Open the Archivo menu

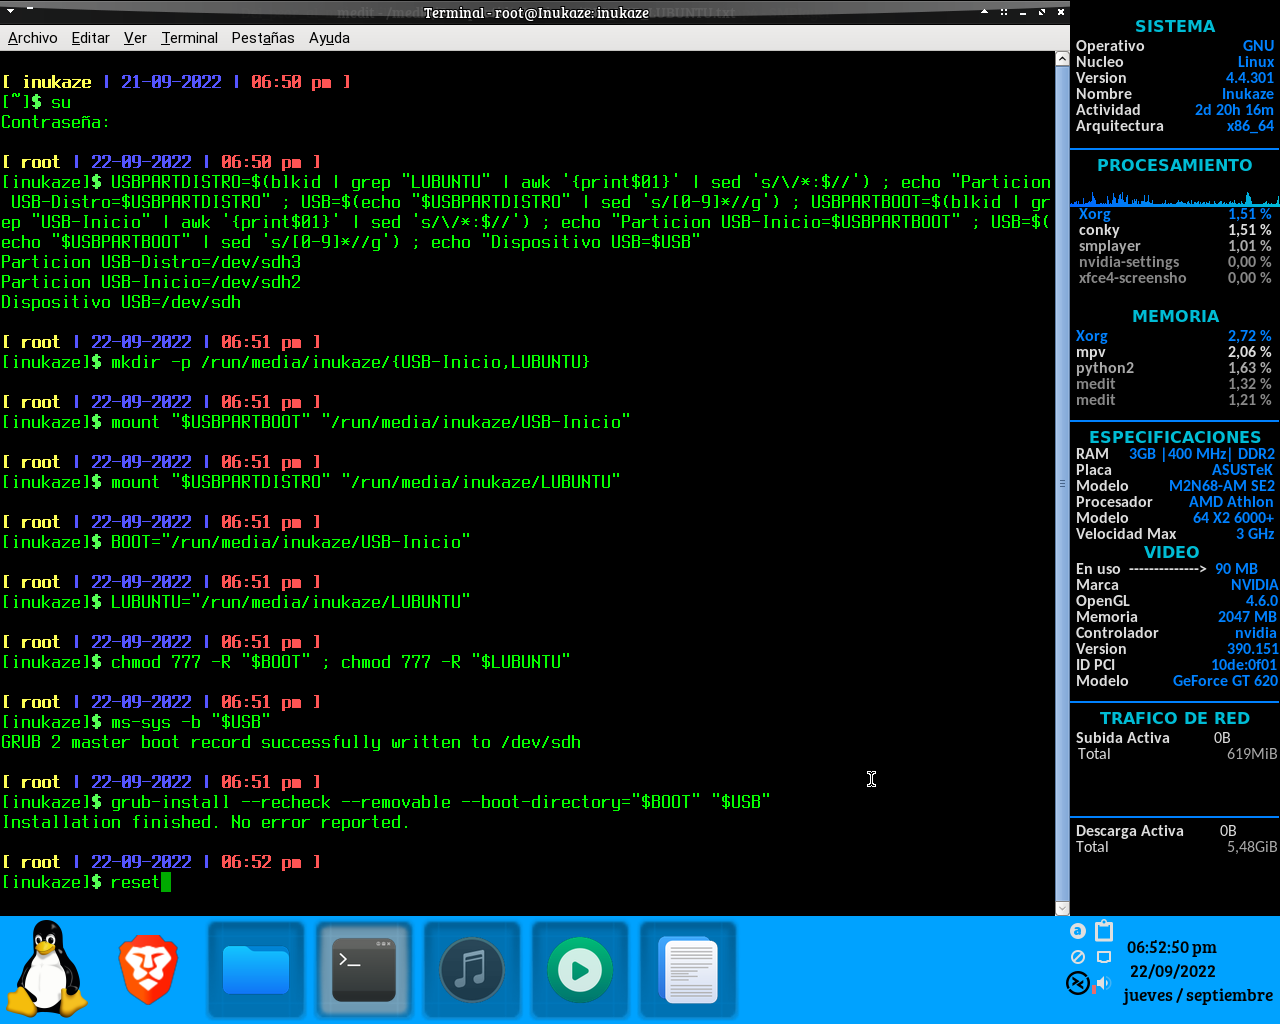pyautogui.click(x=33, y=37)
